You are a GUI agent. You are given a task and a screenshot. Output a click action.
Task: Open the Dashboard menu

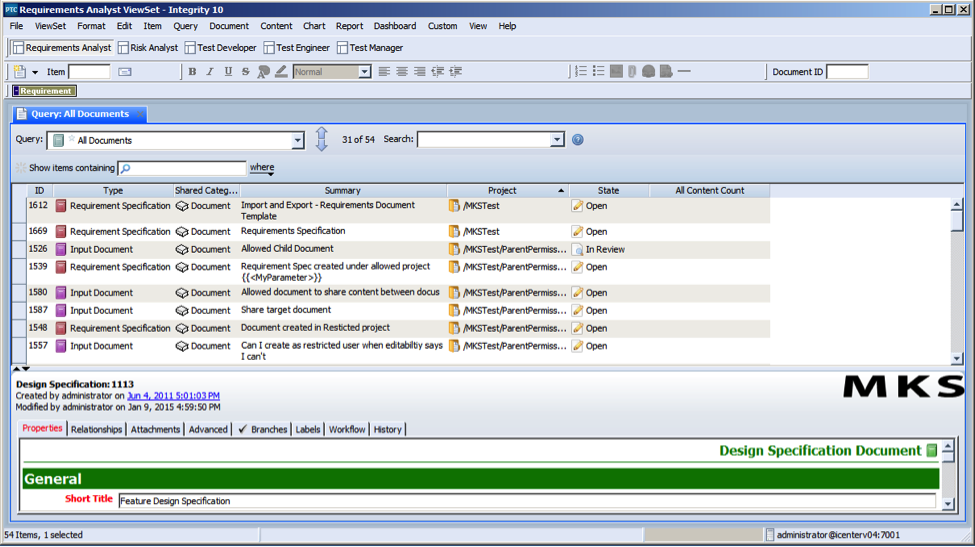click(x=395, y=26)
